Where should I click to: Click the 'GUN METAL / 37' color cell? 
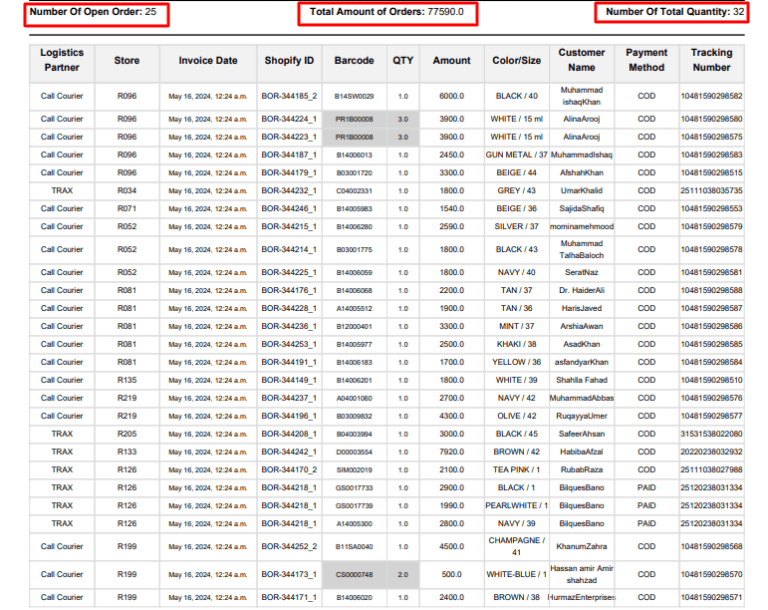517,155
